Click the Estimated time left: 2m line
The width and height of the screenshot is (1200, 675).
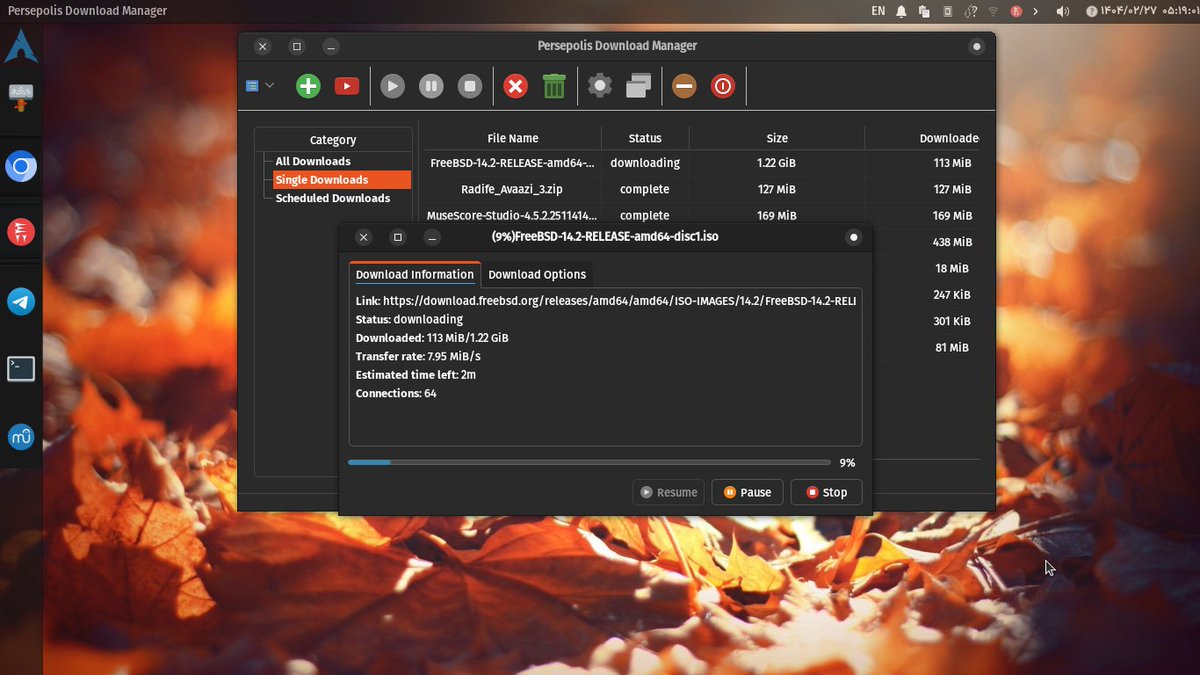click(416, 375)
